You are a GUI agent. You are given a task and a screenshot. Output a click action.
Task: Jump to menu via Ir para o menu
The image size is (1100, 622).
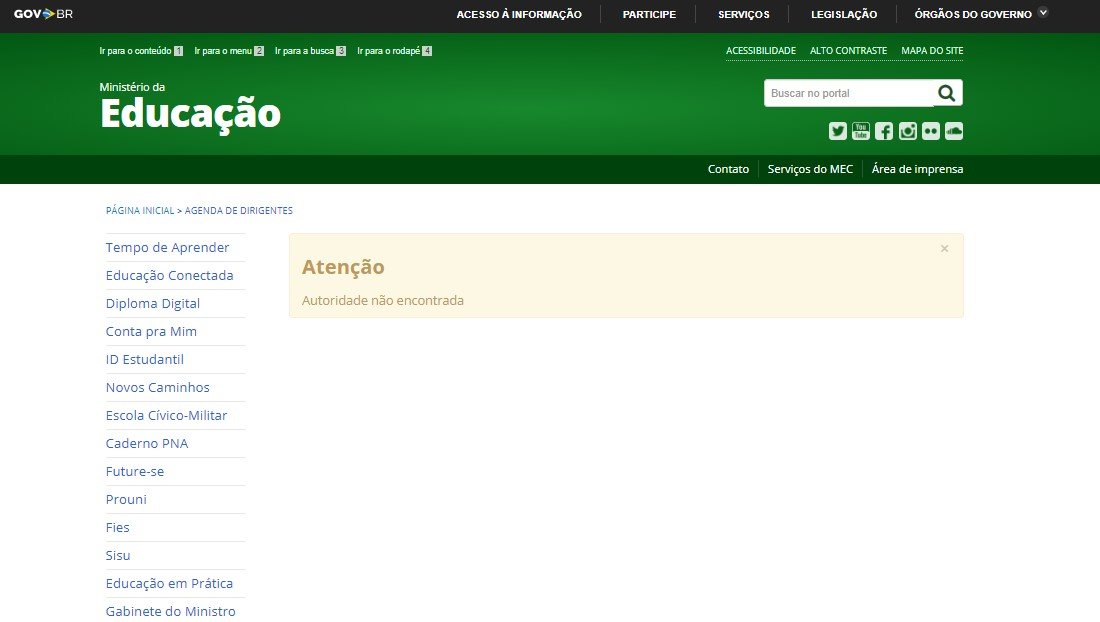click(229, 50)
